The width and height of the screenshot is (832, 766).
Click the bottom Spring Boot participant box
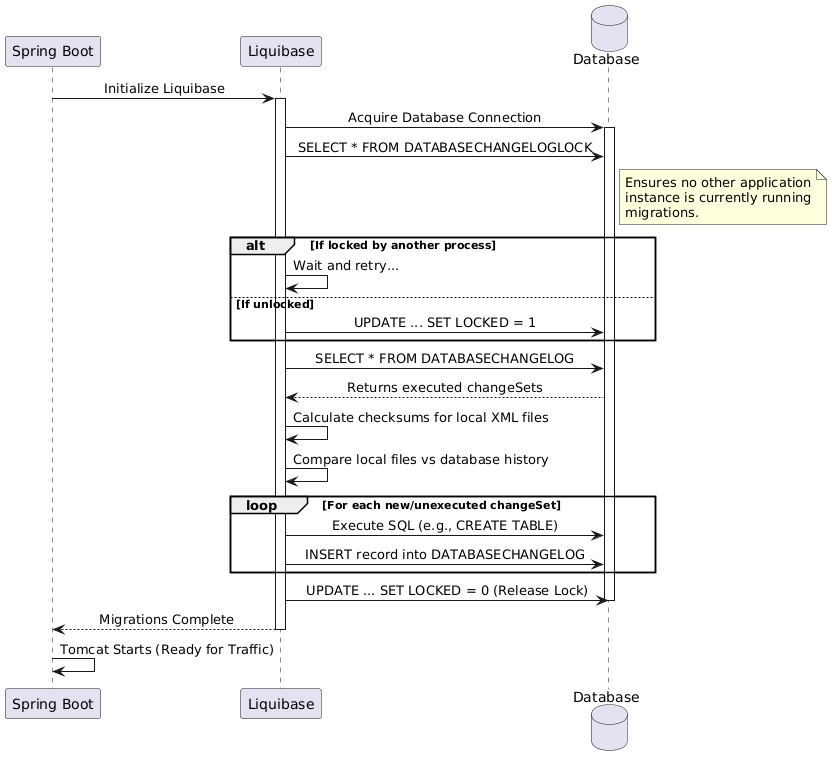click(53, 703)
